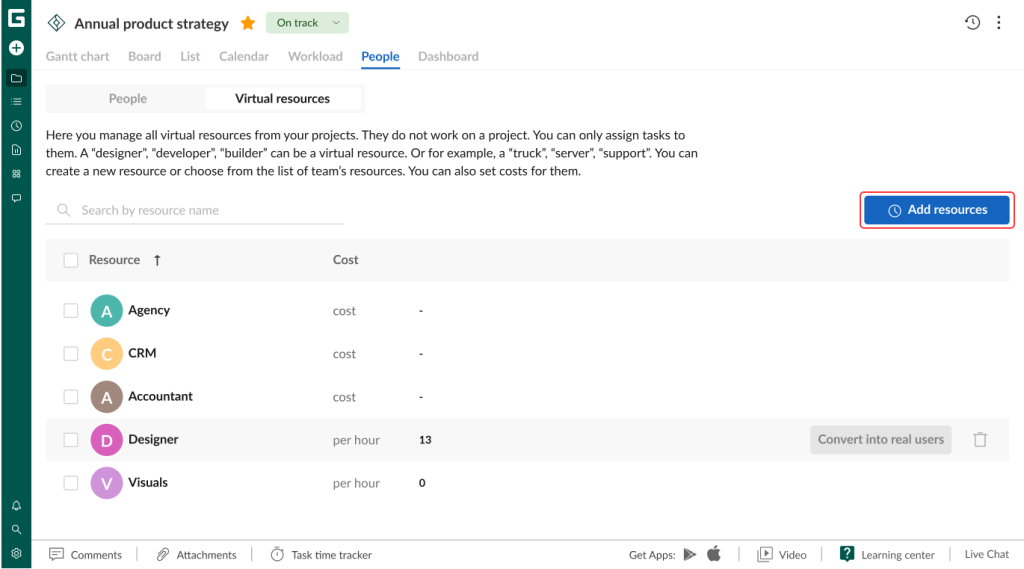Image resolution: width=1024 pixels, height=569 pixels.
Task: Click the Visuals avatar icon
Action: pyautogui.click(x=106, y=483)
